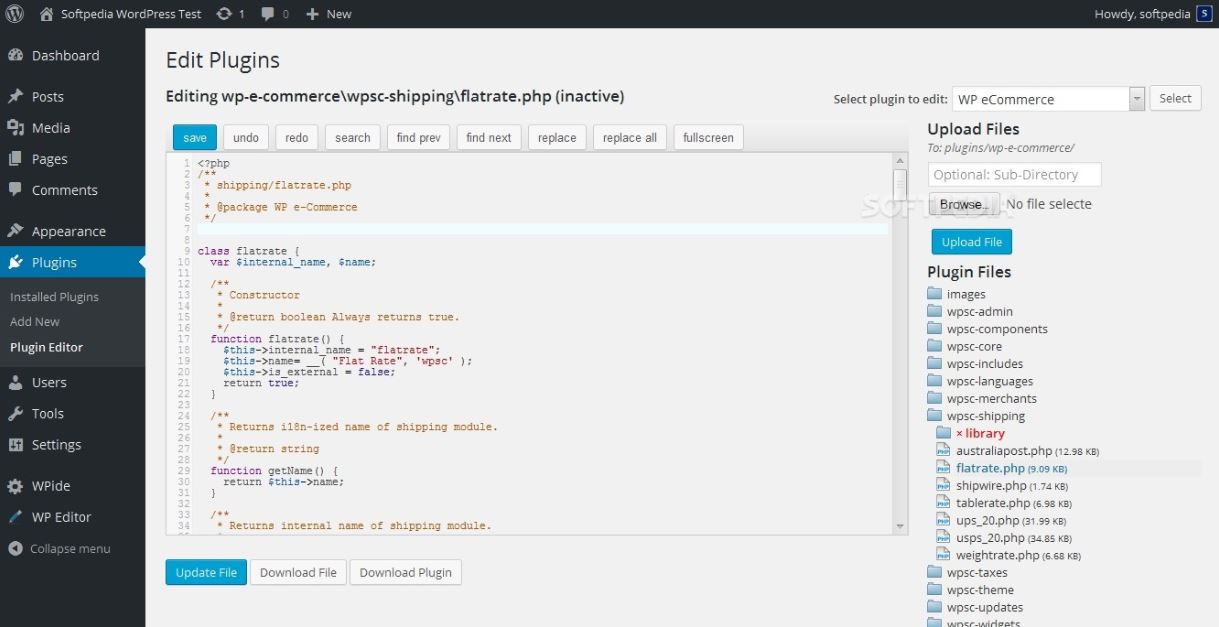This screenshot has height=627, width=1219.
Task: Click the Settings sliders icon
Action: click(15, 444)
